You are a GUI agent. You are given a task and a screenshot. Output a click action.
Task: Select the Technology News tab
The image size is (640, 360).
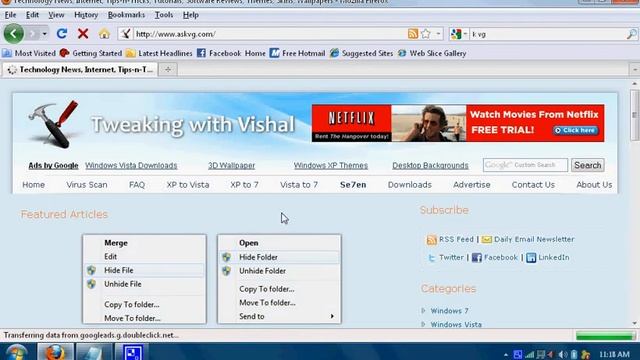click(x=80, y=70)
